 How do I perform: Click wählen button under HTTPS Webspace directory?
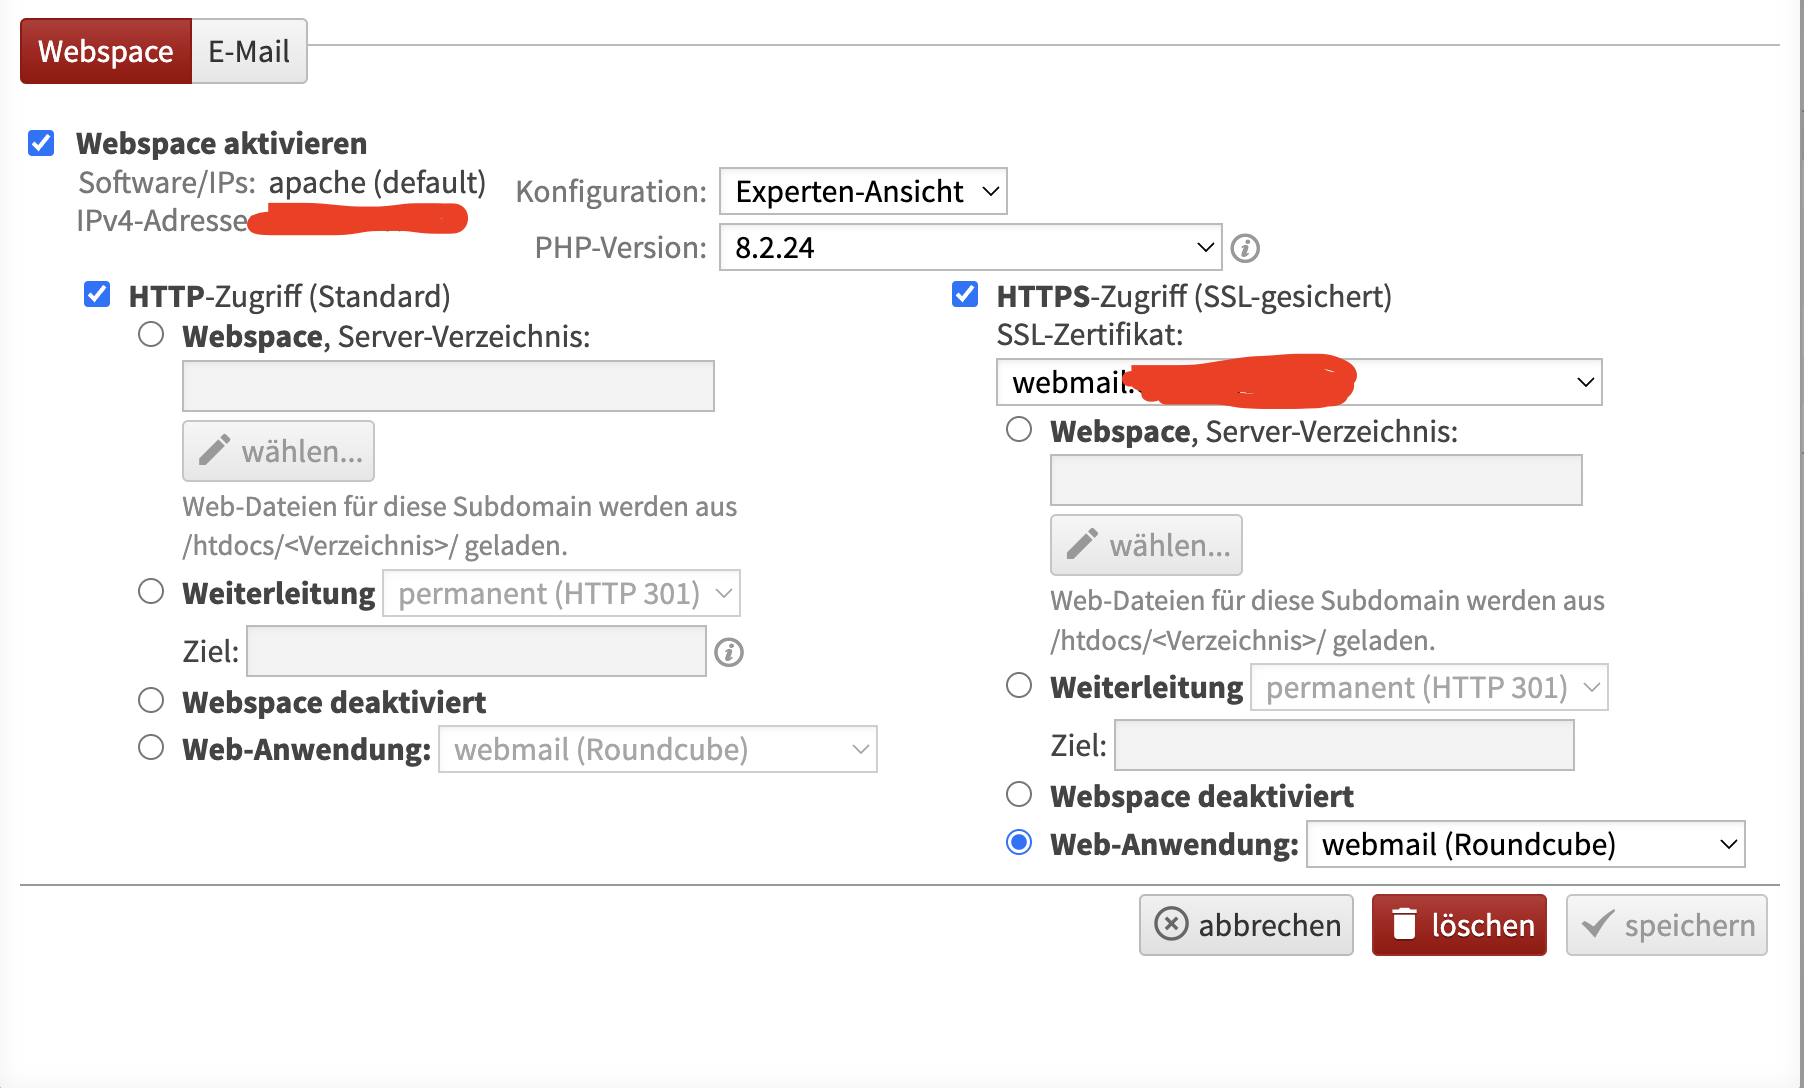1146,545
